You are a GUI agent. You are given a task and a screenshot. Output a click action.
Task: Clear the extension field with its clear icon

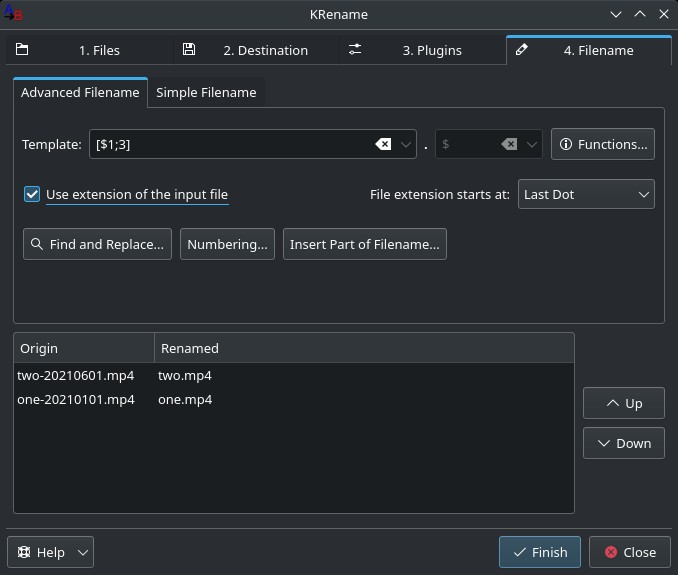click(x=509, y=144)
